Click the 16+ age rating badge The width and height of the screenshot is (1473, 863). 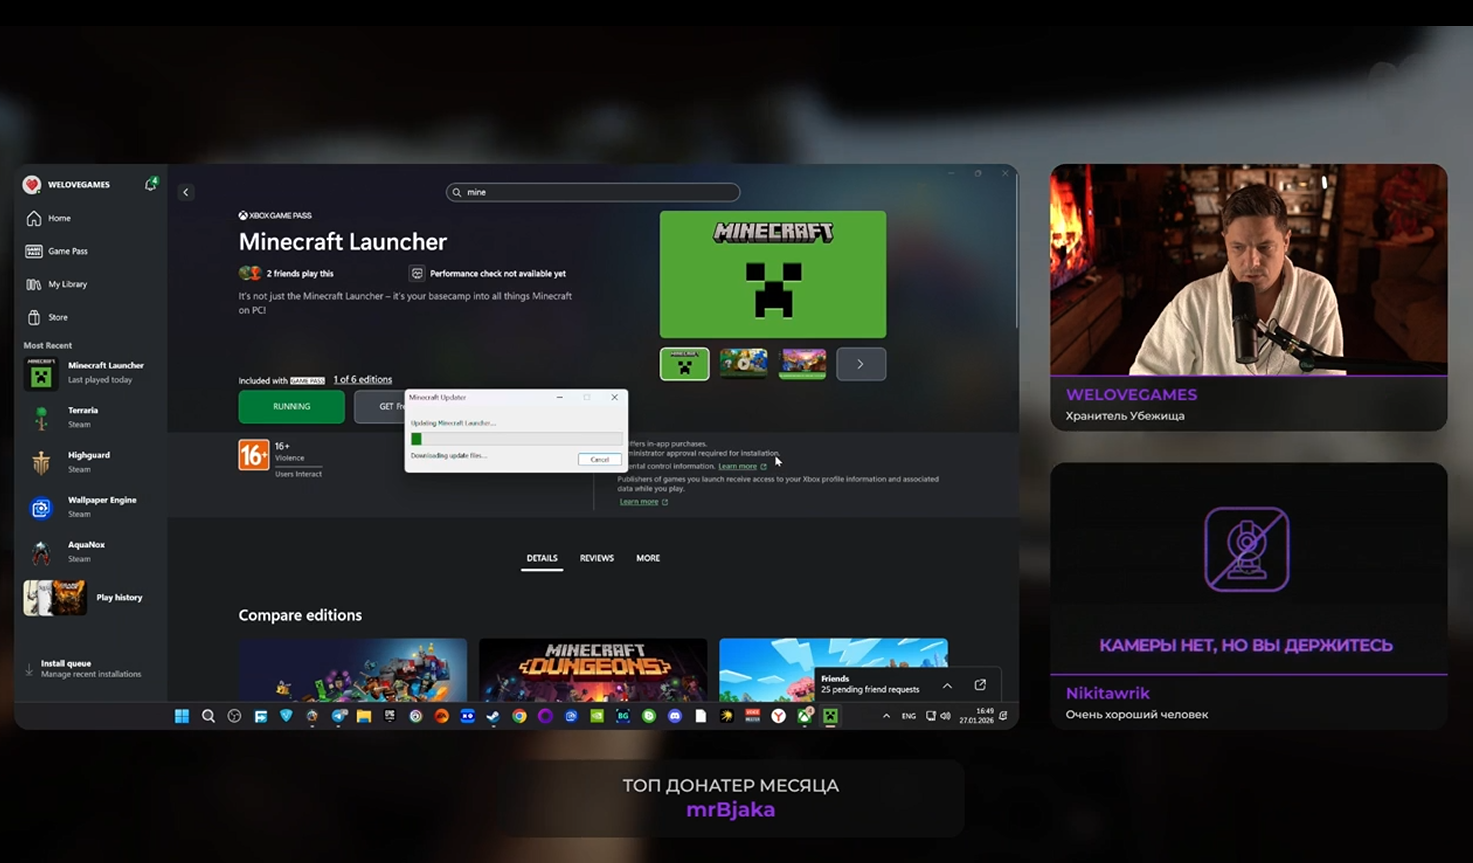pyautogui.click(x=253, y=455)
